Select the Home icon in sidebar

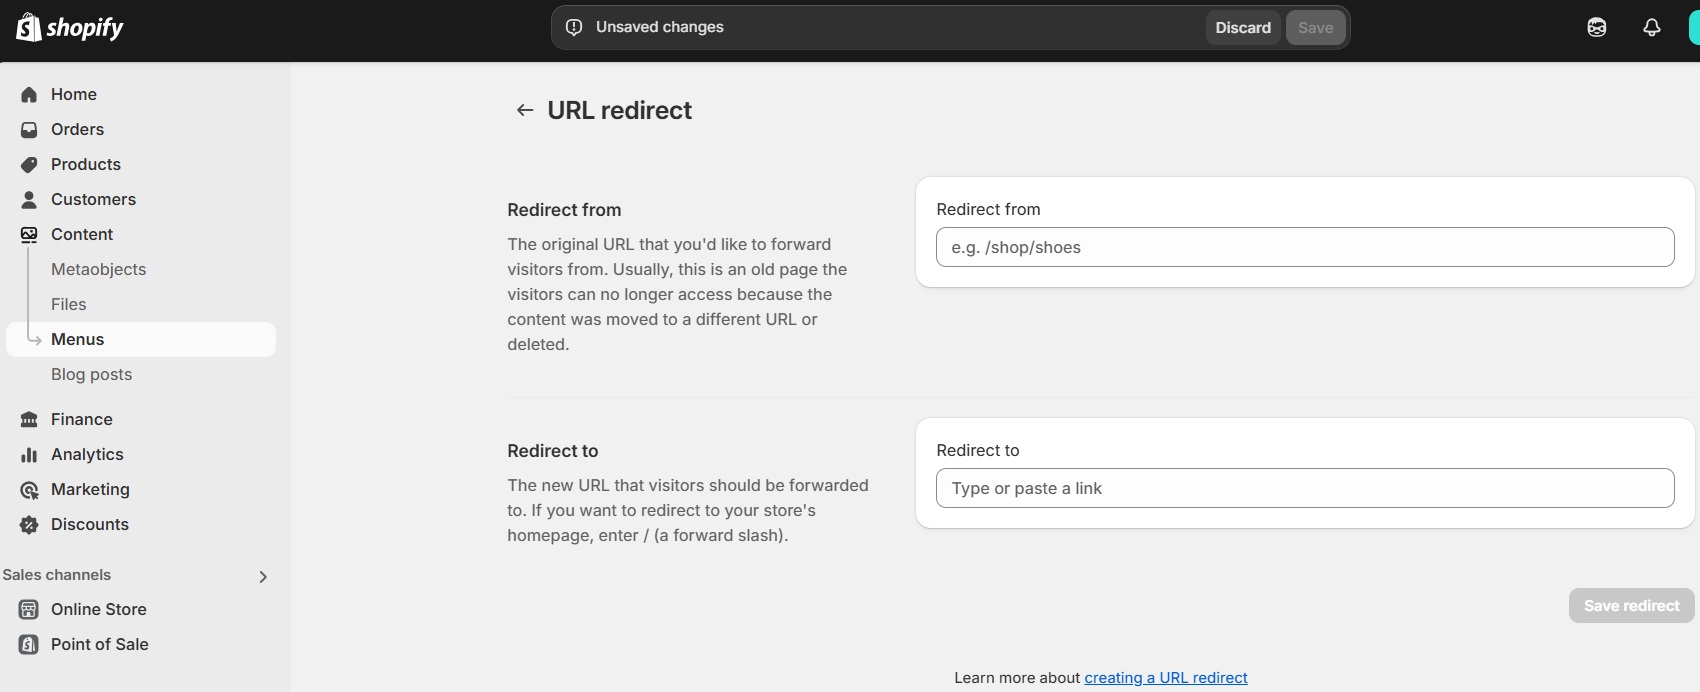(x=29, y=94)
